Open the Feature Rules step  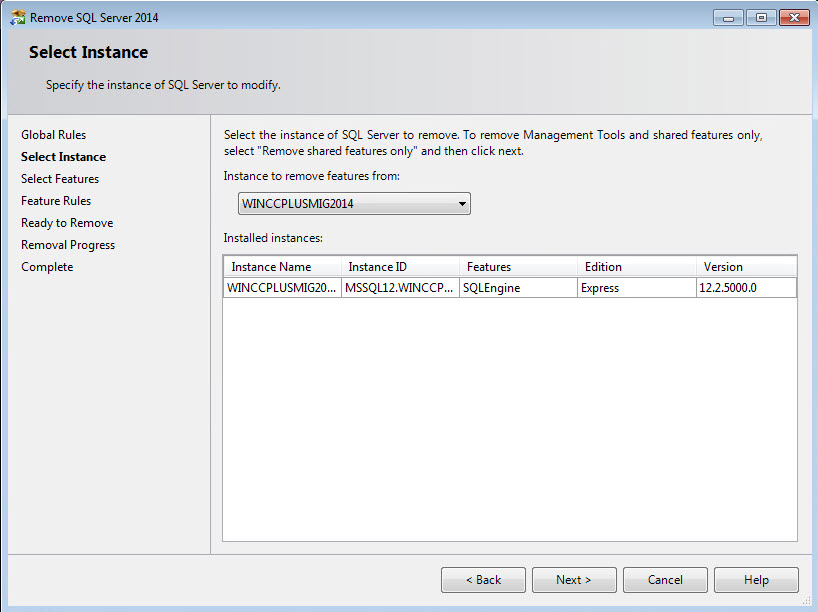pos(56,200)
